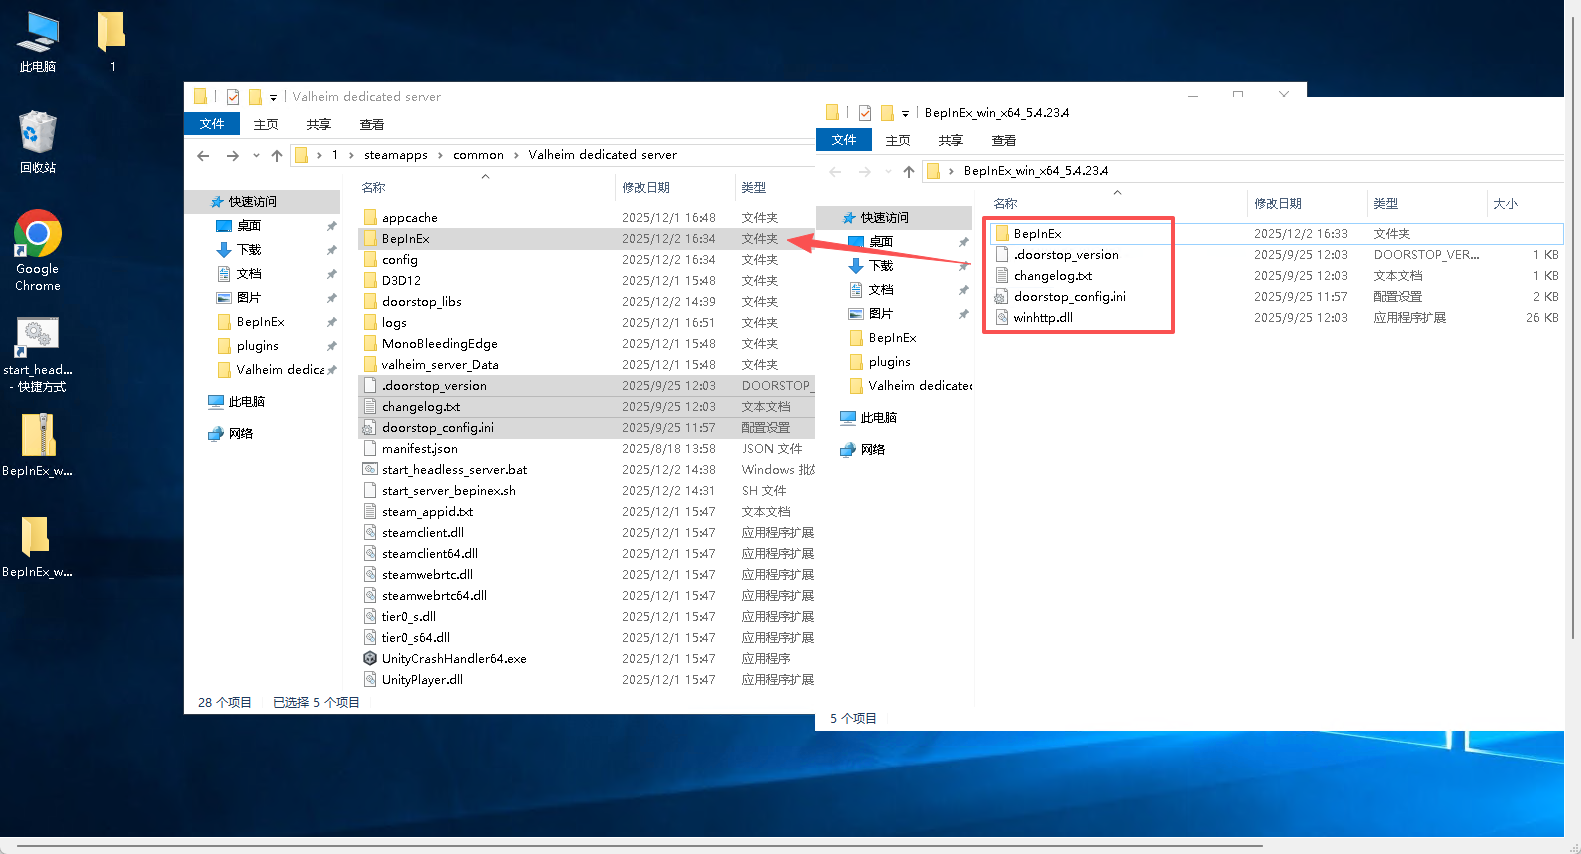Click the properties checkmark icon in the Valheim title bar
Screen dimensions: 1581x854
click(x=233, y=97)
